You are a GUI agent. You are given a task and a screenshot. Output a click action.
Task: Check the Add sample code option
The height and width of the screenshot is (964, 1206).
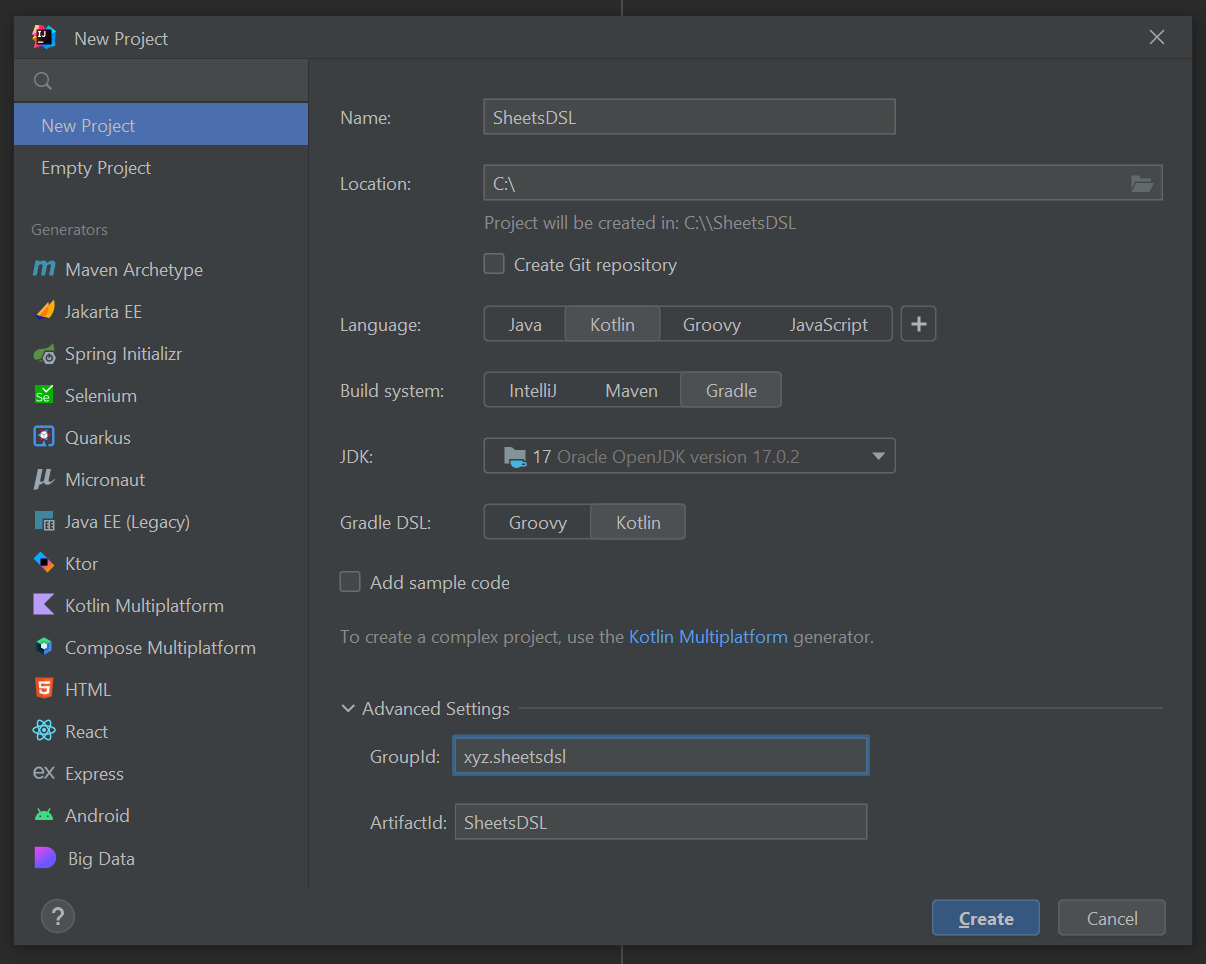coord(350,582)
